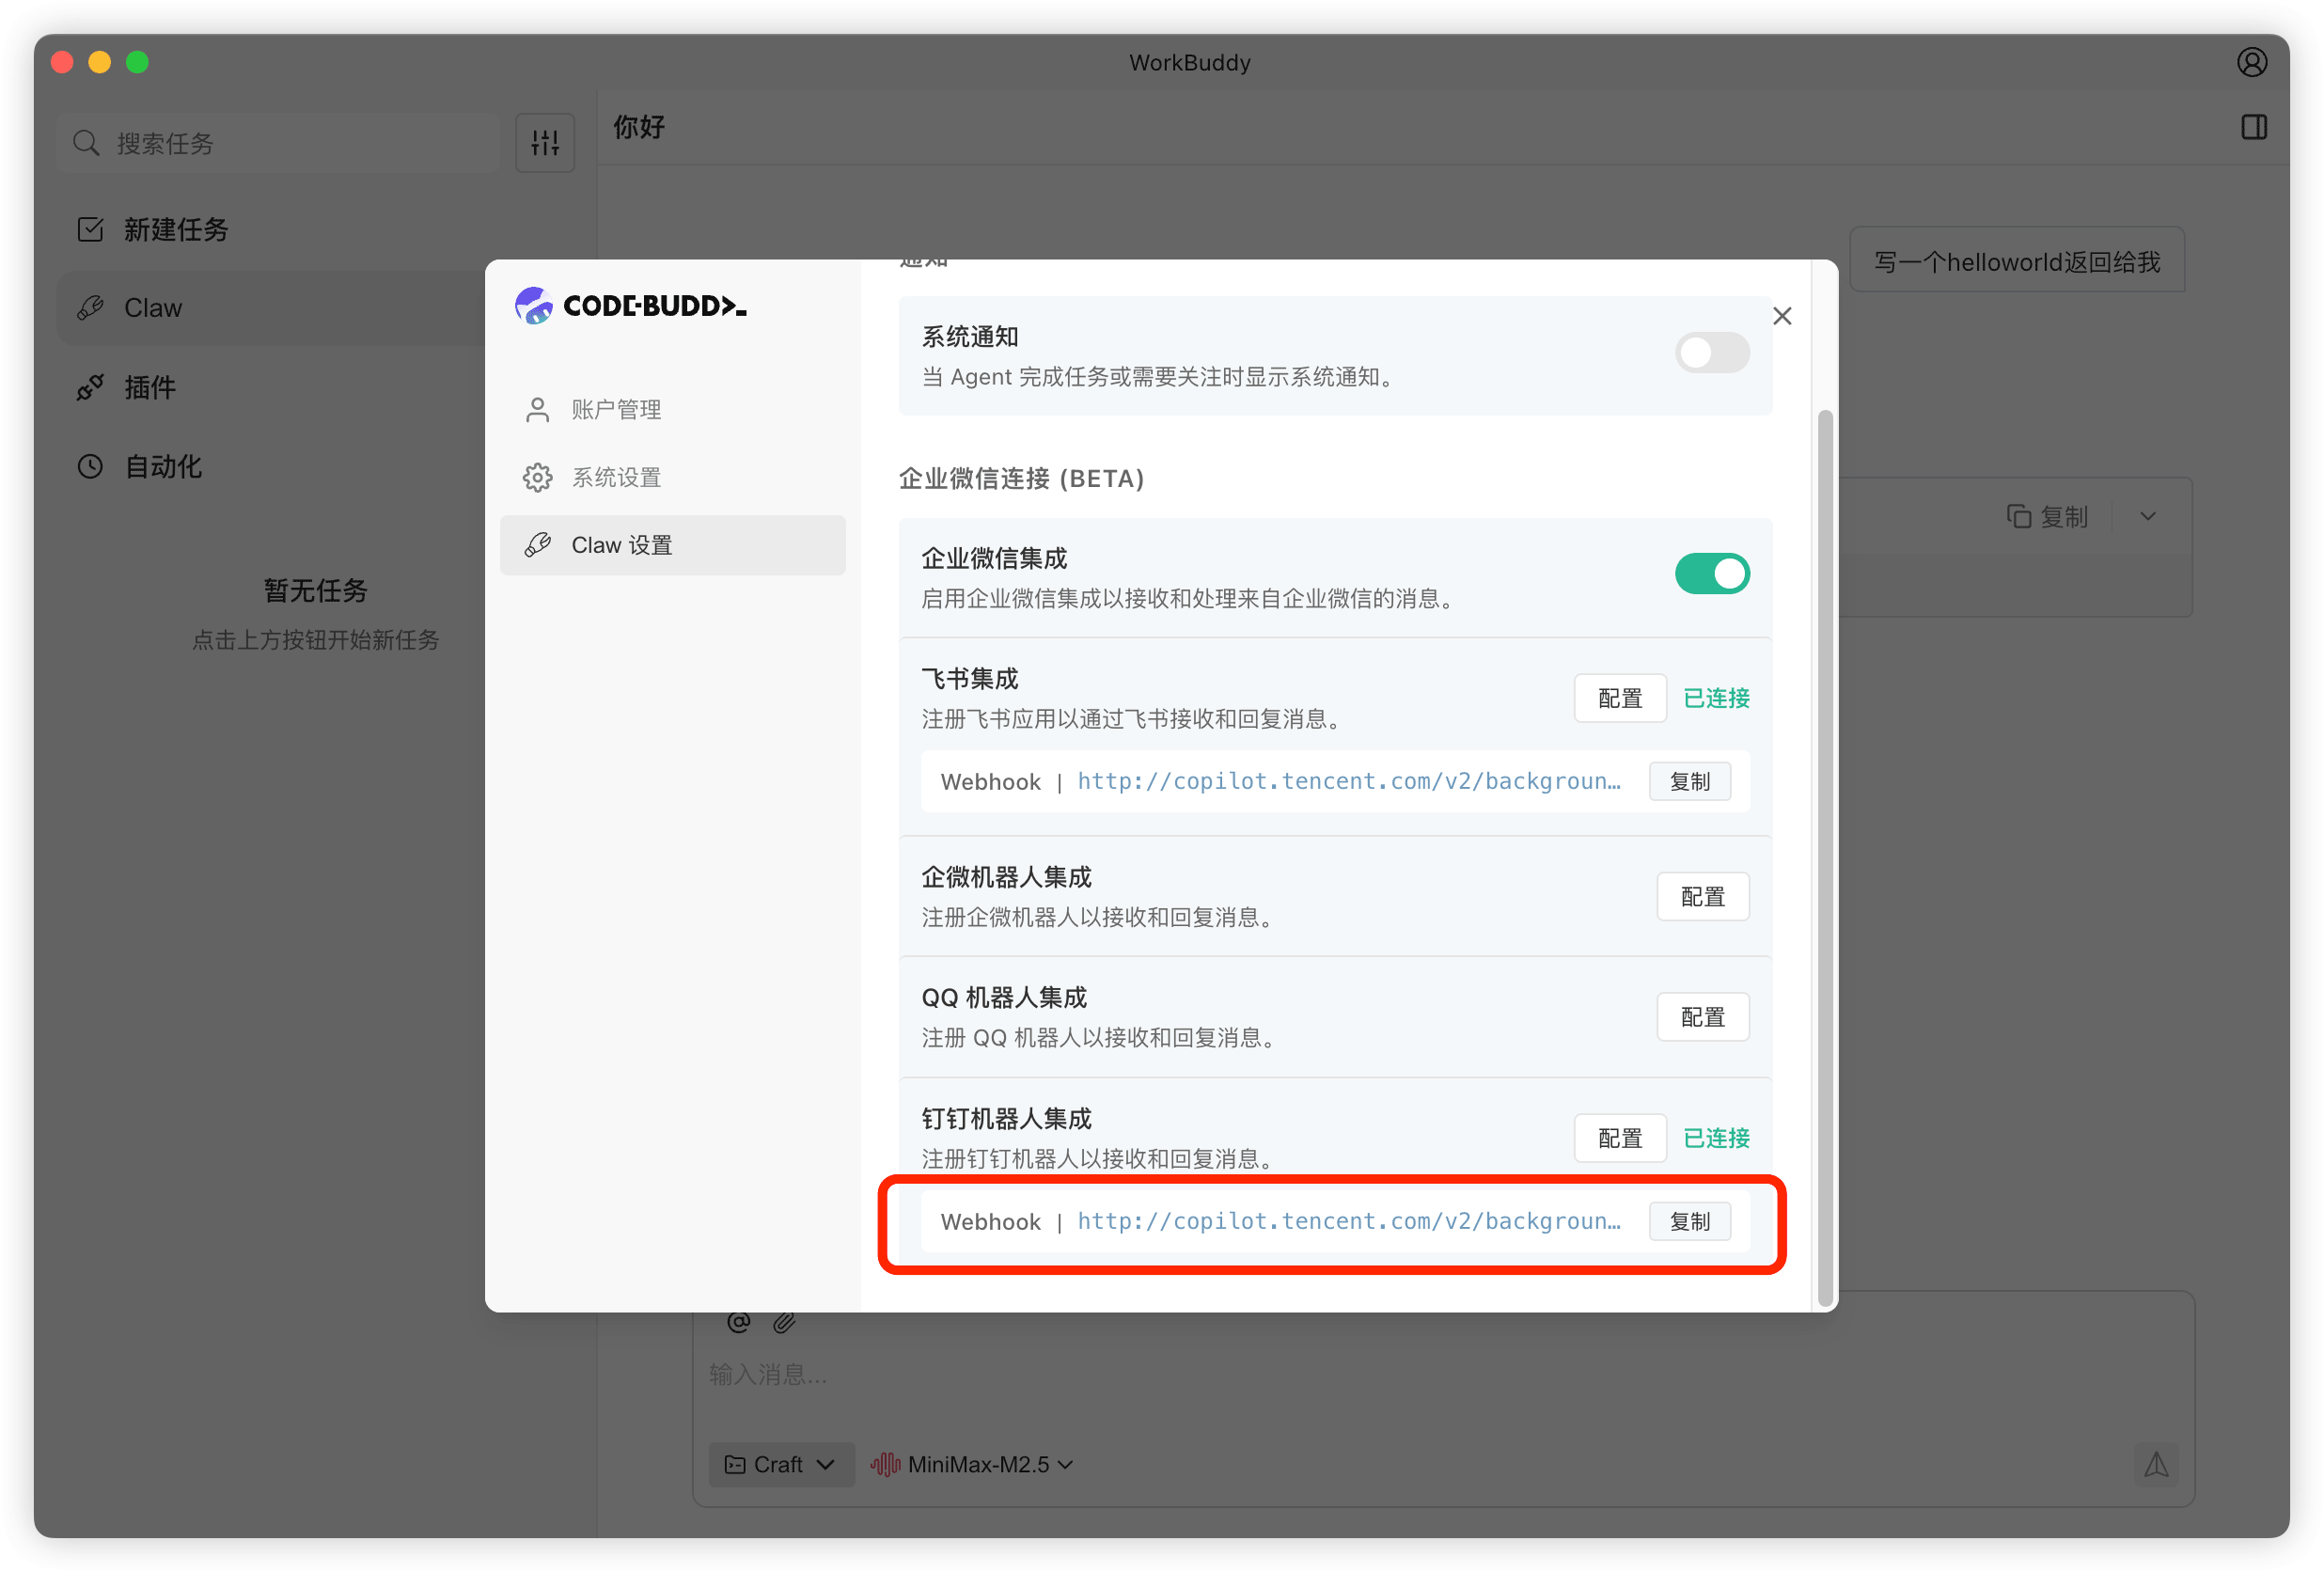
Task: Switch to the 系统设置 settings tab
Action: 616,477
